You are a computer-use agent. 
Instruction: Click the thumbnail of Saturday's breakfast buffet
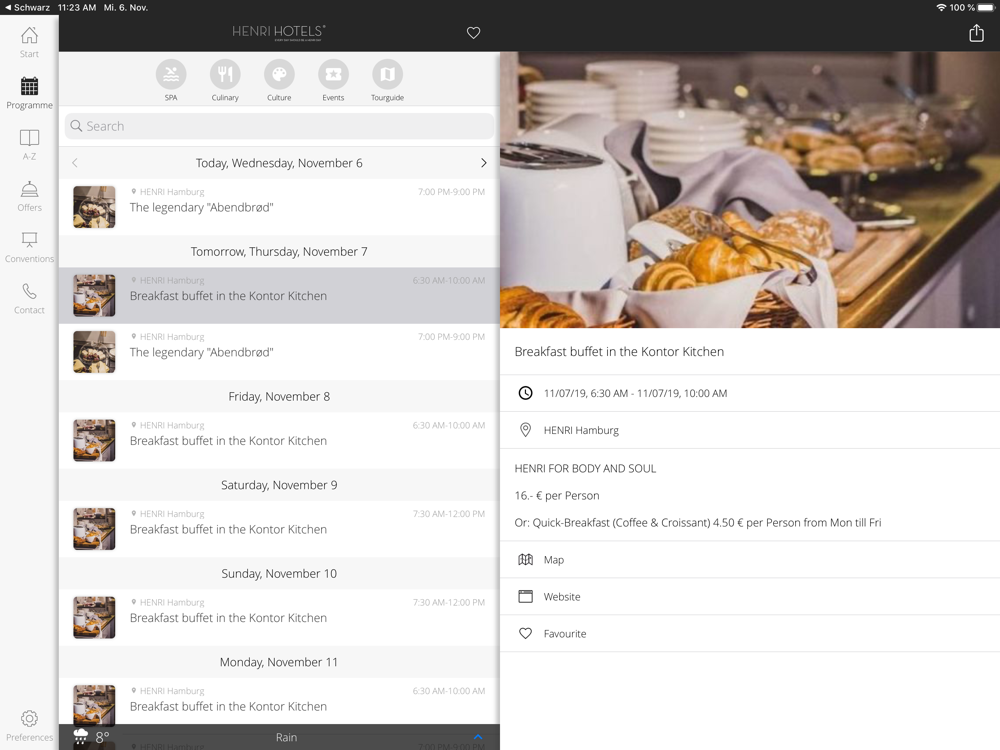pos(94,529)
